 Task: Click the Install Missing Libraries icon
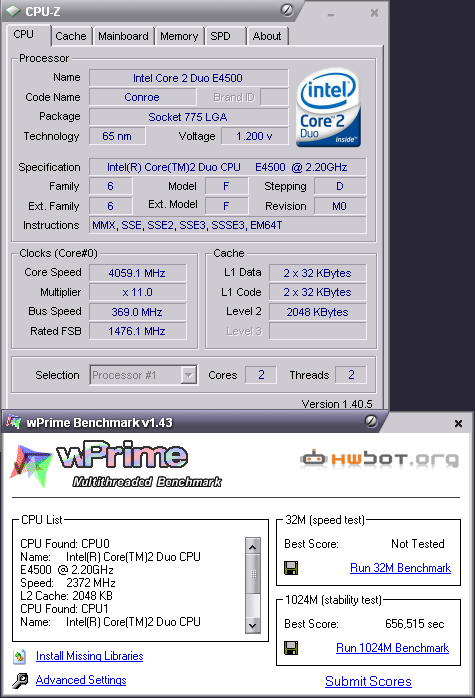[20, 656]
